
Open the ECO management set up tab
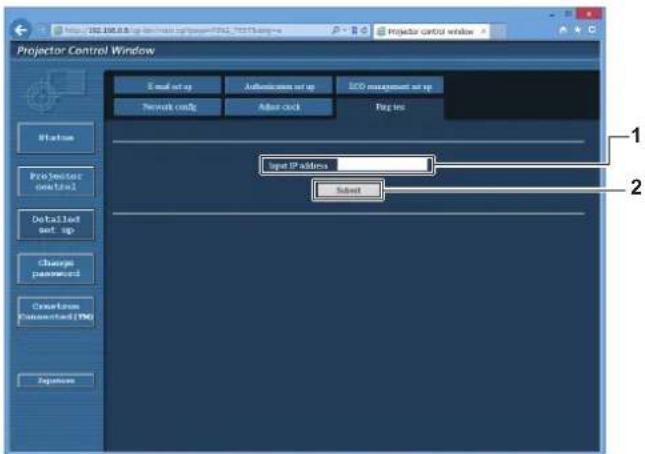[x=390, y=86]
